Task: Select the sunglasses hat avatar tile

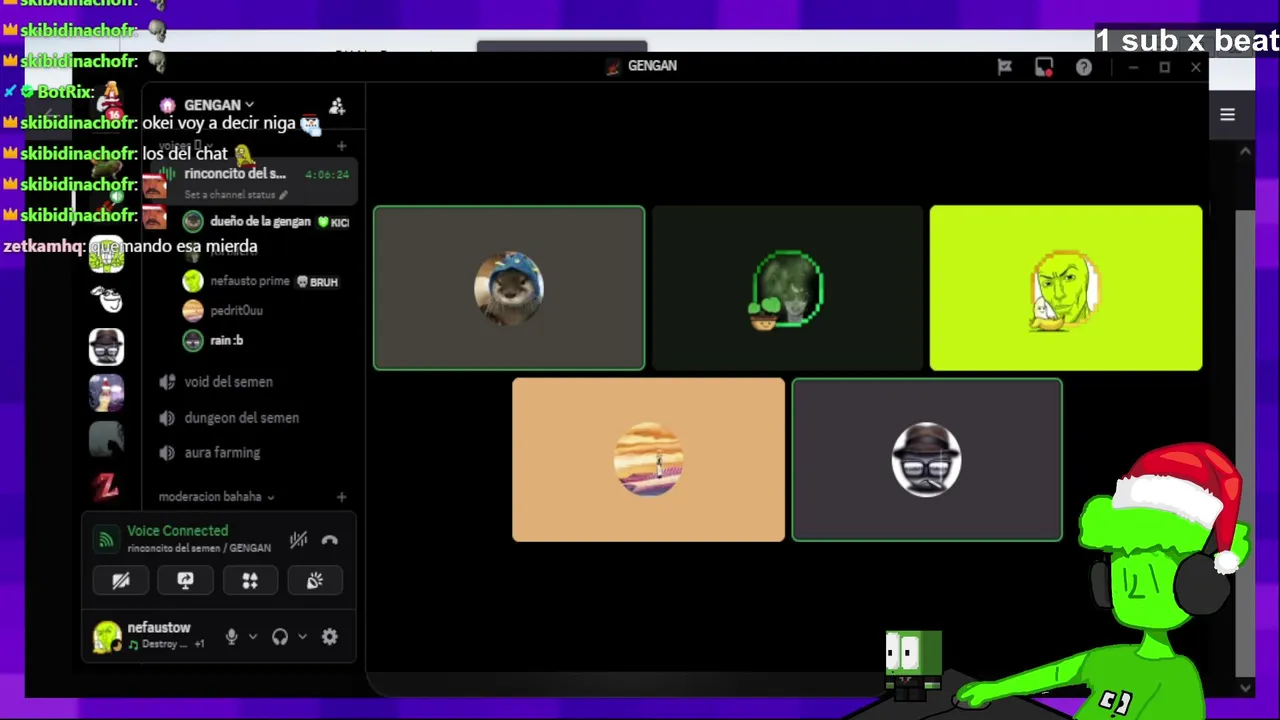Action: click(927, 460)
